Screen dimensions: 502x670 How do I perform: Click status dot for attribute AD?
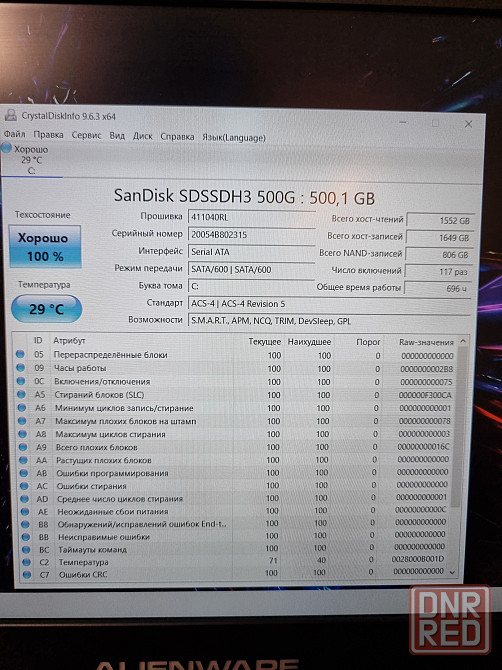25,499
